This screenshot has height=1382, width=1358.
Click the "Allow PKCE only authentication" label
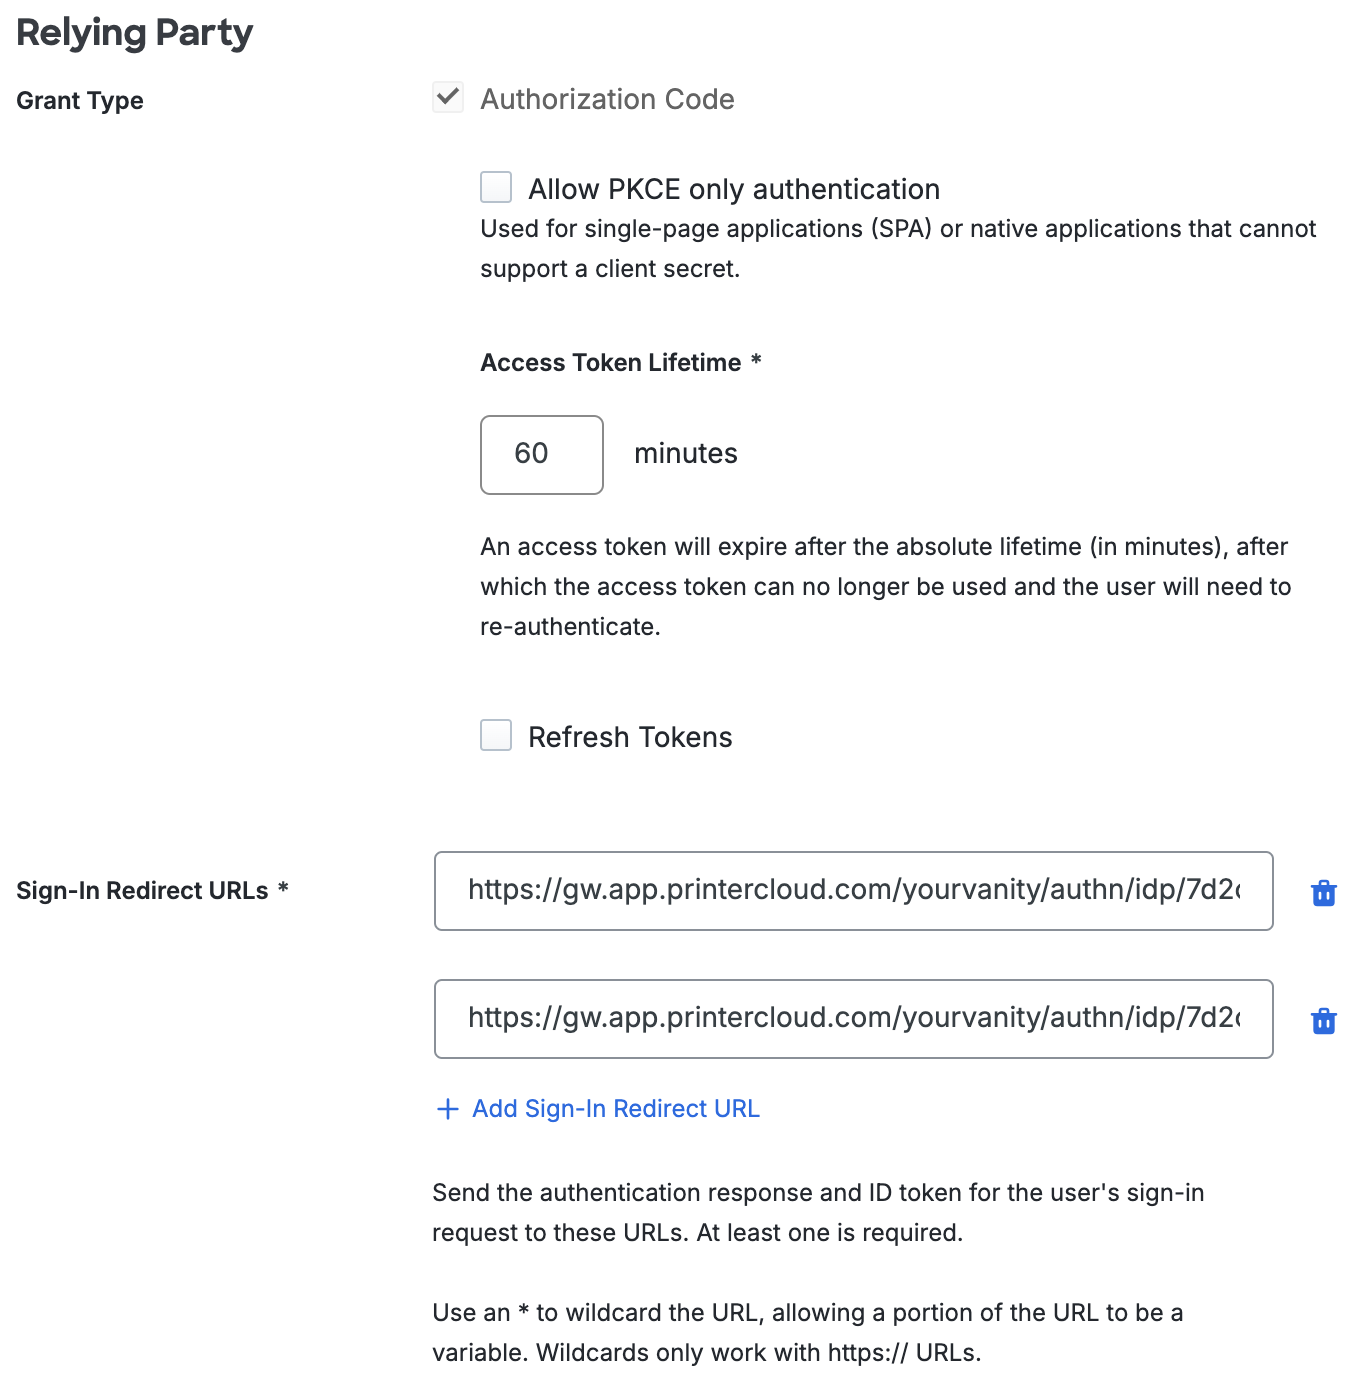pyautogui.click(x=734, y=189)
